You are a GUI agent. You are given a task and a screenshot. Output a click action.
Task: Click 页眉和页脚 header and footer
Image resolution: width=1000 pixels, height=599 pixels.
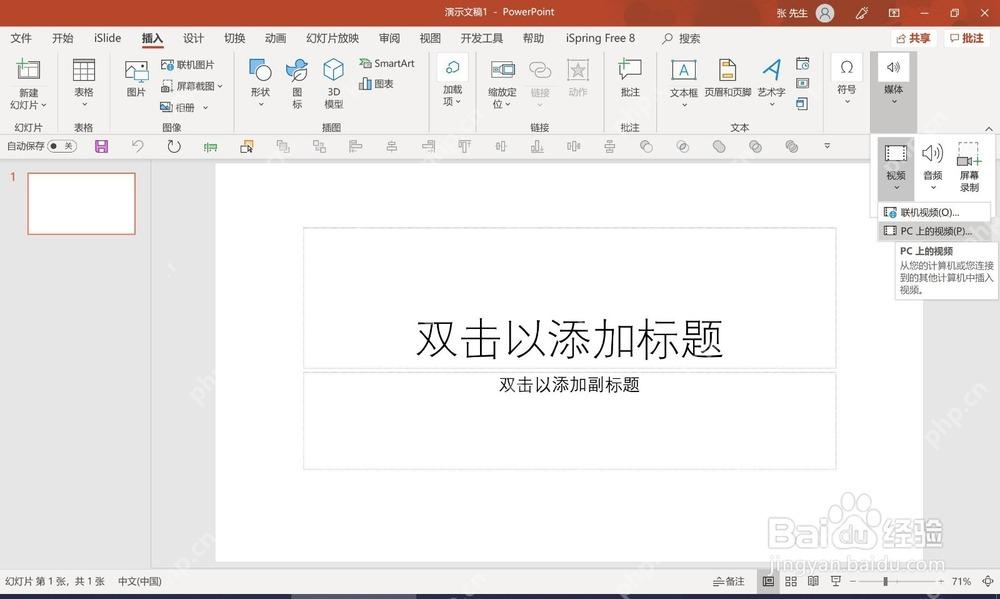tap(728, 79)
